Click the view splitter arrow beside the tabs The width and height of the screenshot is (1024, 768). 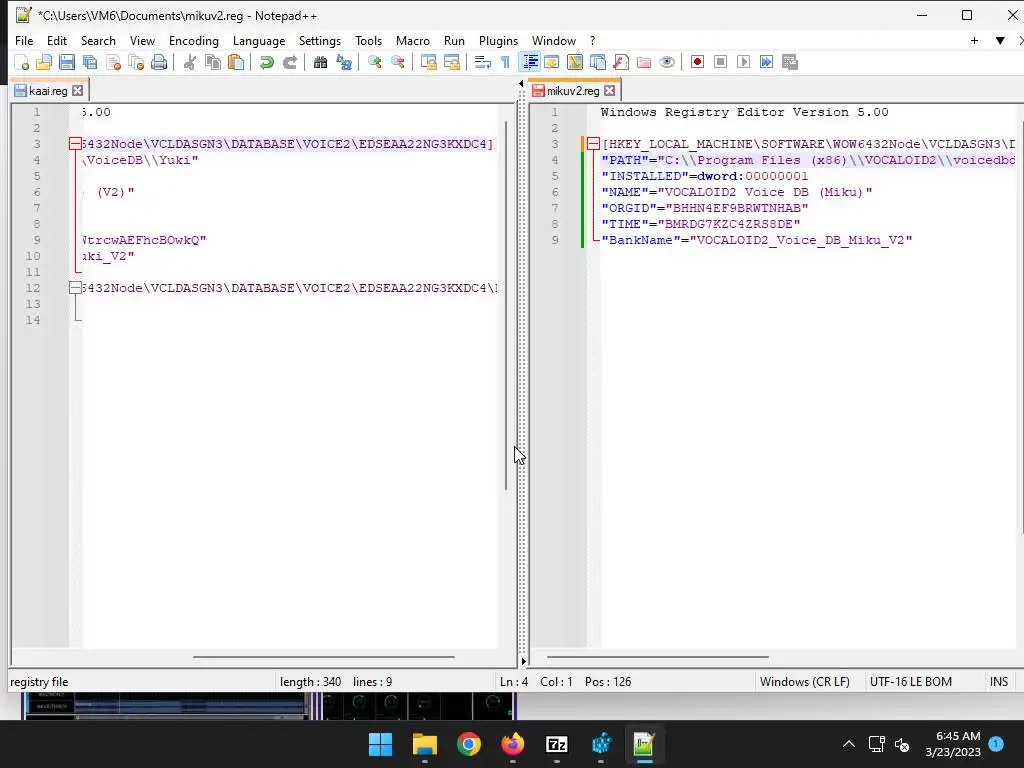click(521, 84)
